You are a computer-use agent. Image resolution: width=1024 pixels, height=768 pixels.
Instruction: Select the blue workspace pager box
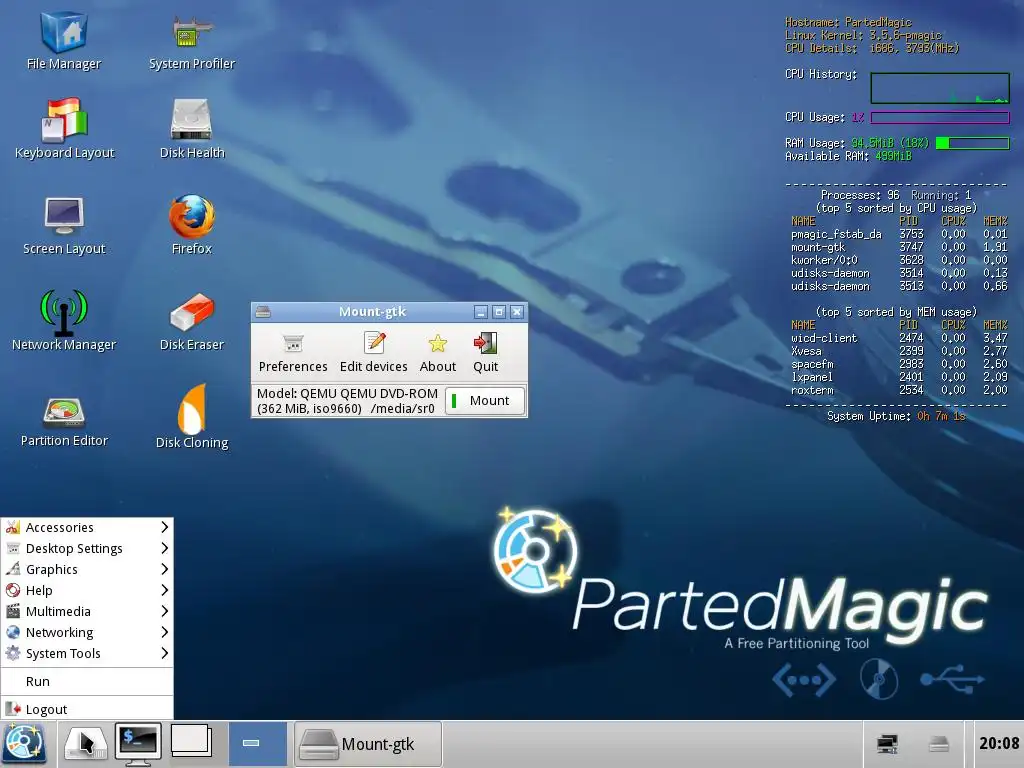[x=257, y=744]
